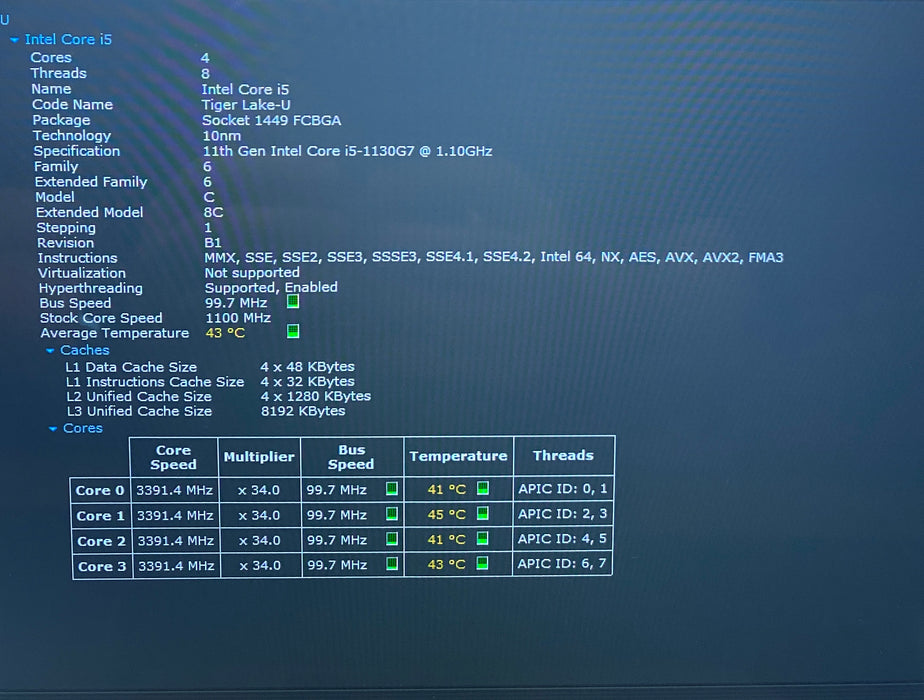The height and width of the screenshot is (700, 924).
Task: Select the Multiplier column header
Action: point(259,457)
